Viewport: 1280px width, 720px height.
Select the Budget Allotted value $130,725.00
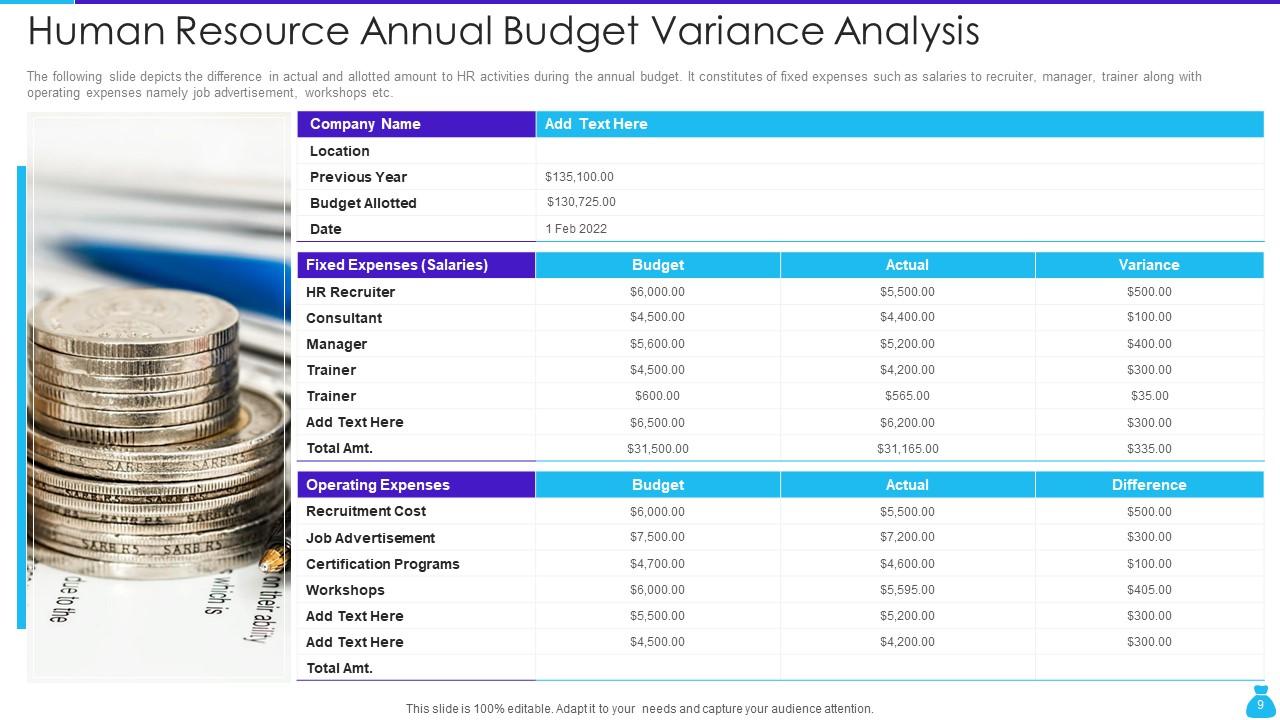click(581, 202)
